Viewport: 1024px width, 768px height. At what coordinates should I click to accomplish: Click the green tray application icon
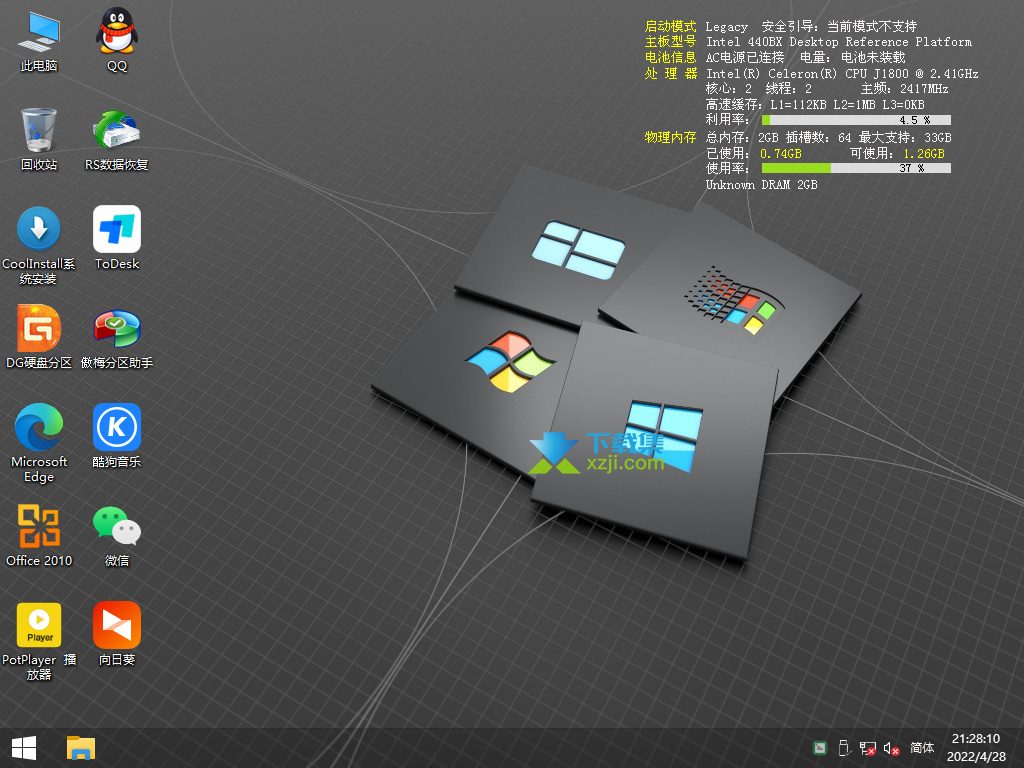tap(820, 748)
